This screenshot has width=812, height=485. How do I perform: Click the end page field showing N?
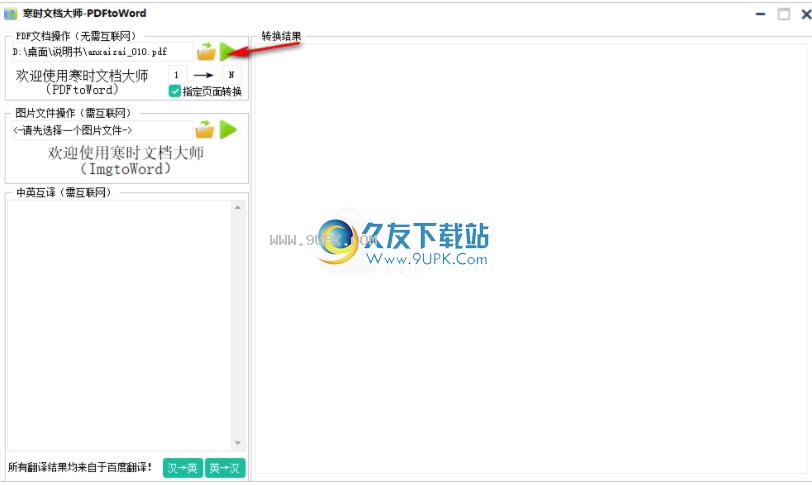click(231, 75)
